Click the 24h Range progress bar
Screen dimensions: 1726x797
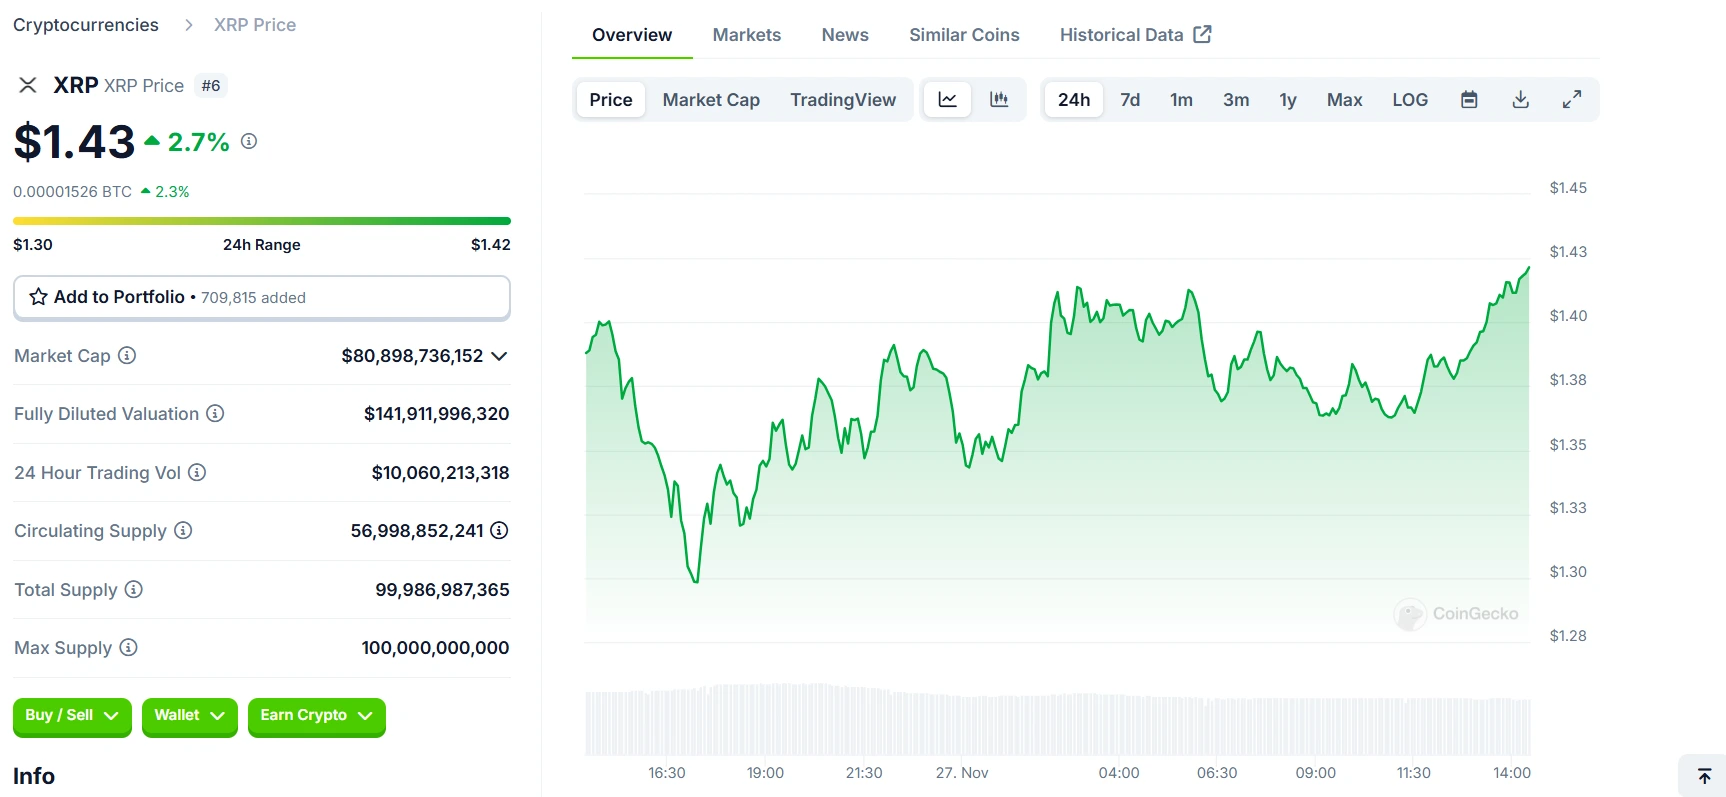[262, 221]
